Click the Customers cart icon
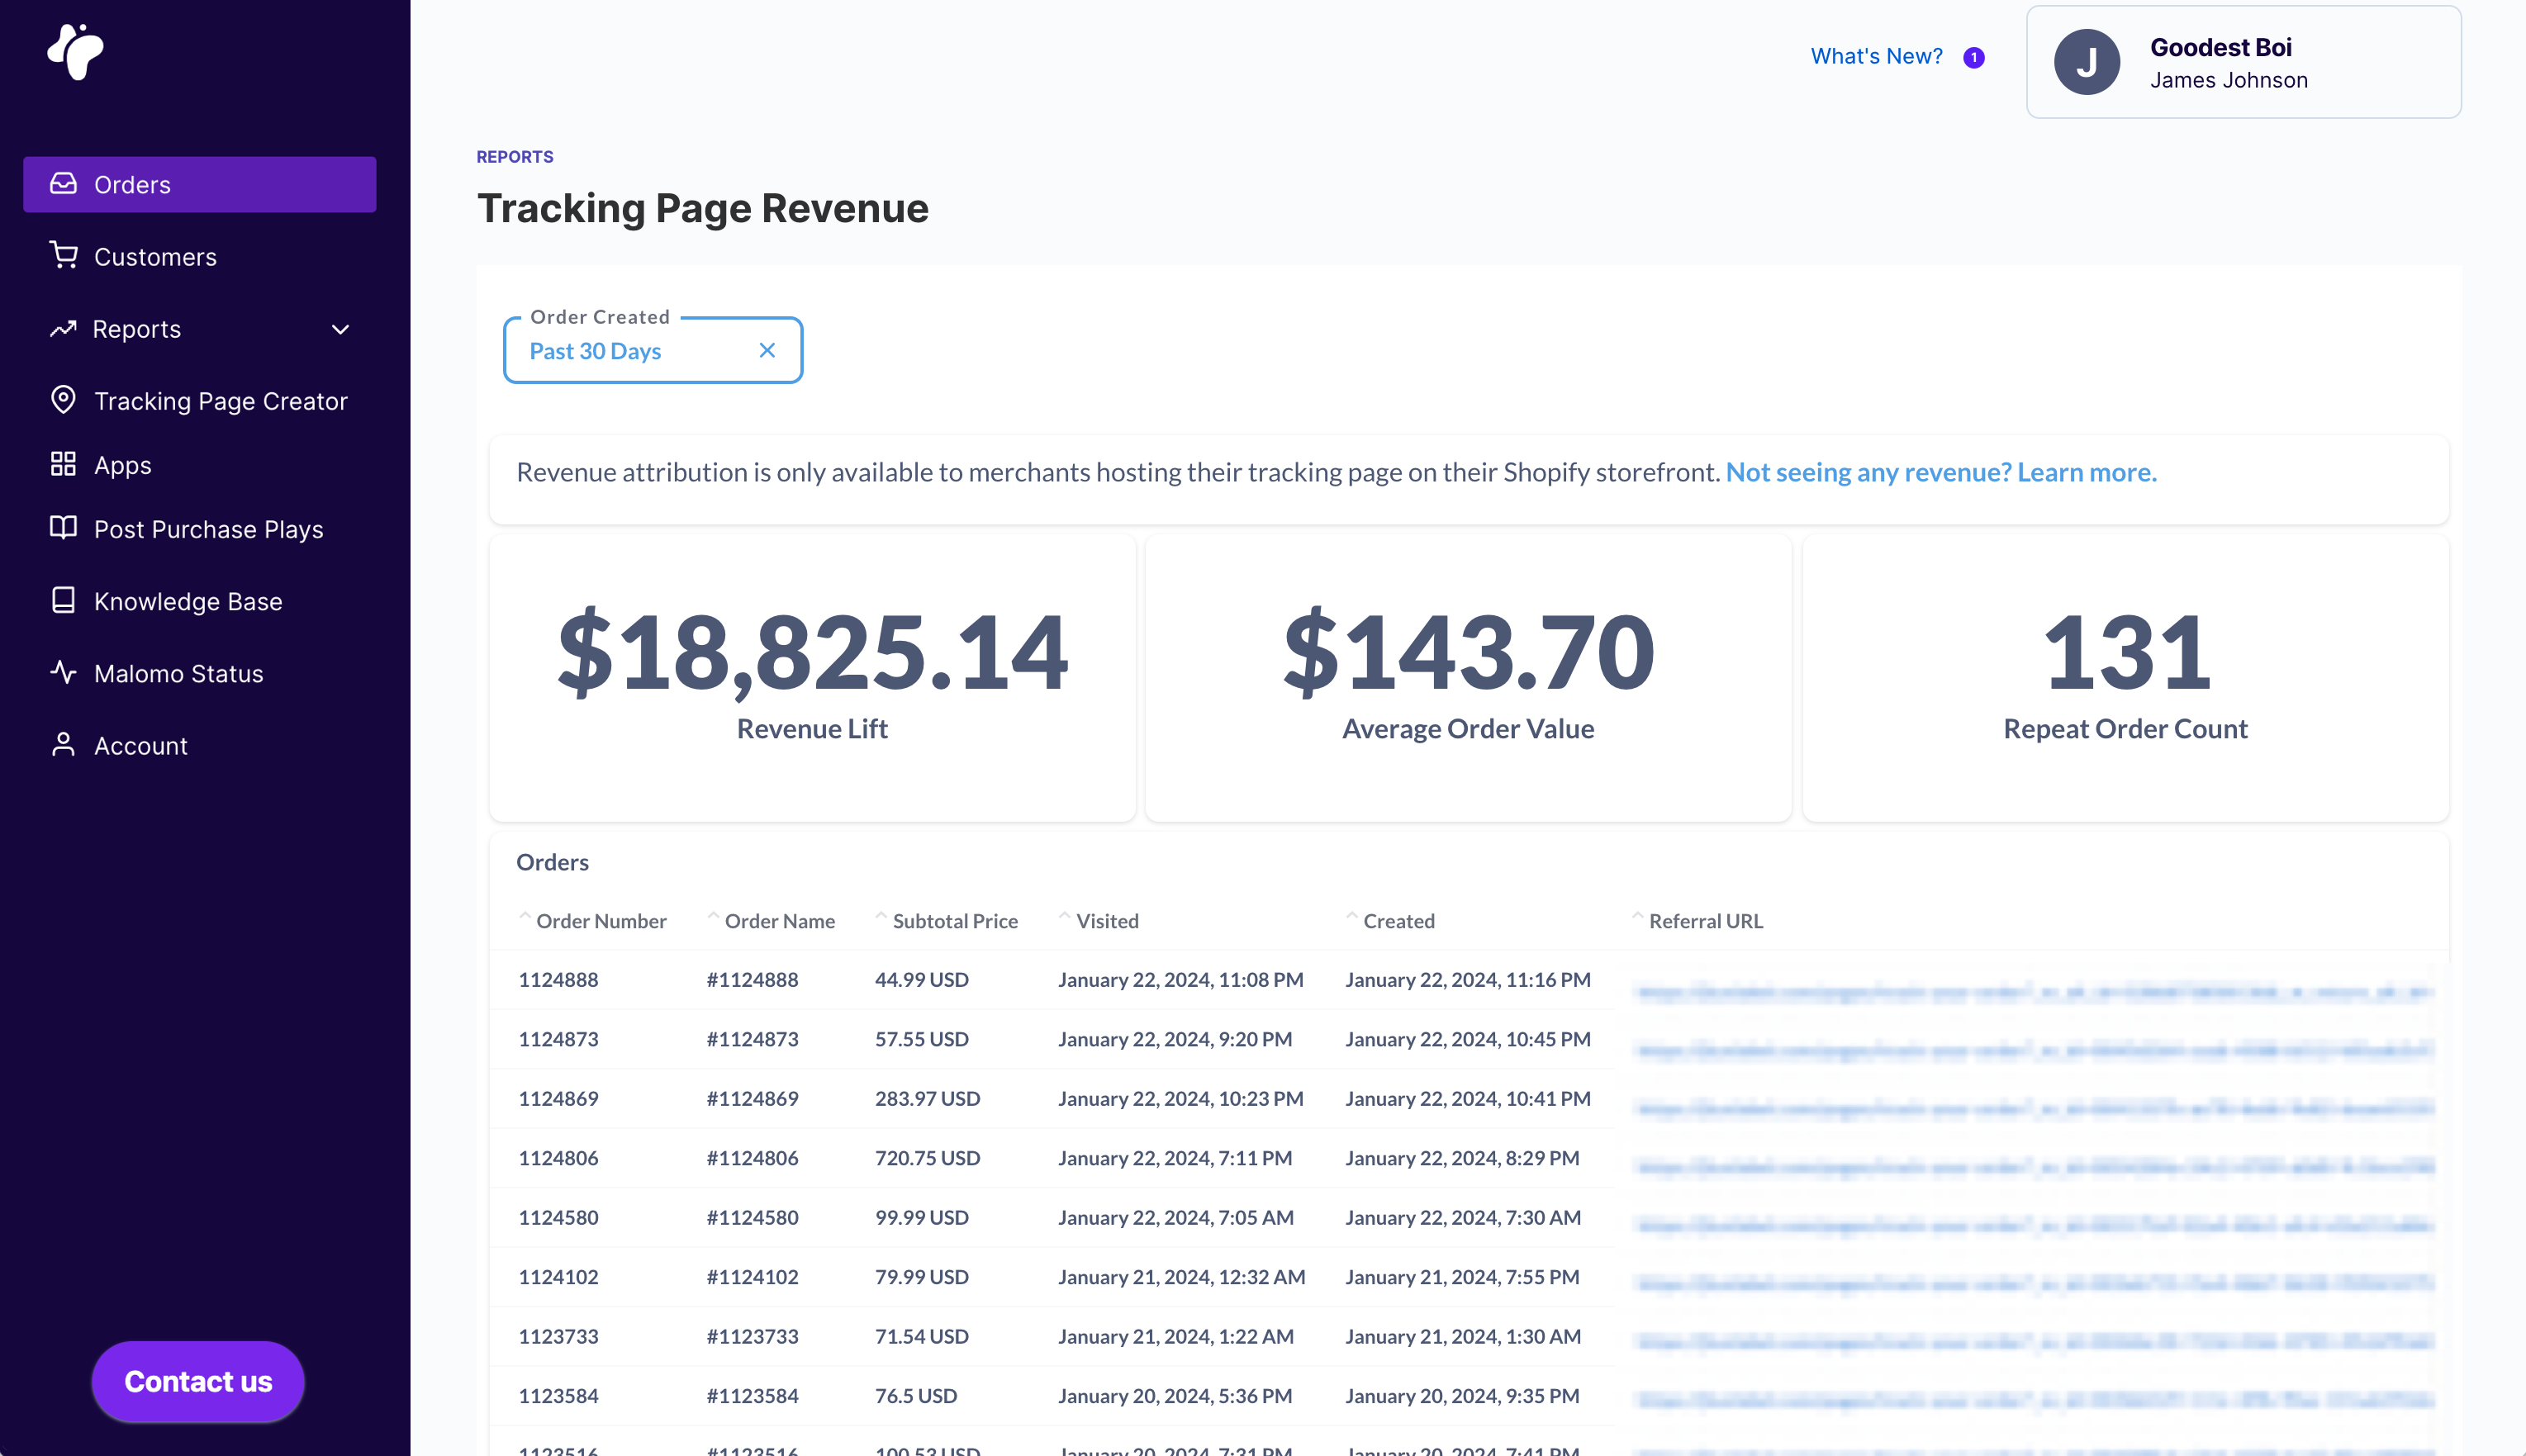 coord(63,256)
